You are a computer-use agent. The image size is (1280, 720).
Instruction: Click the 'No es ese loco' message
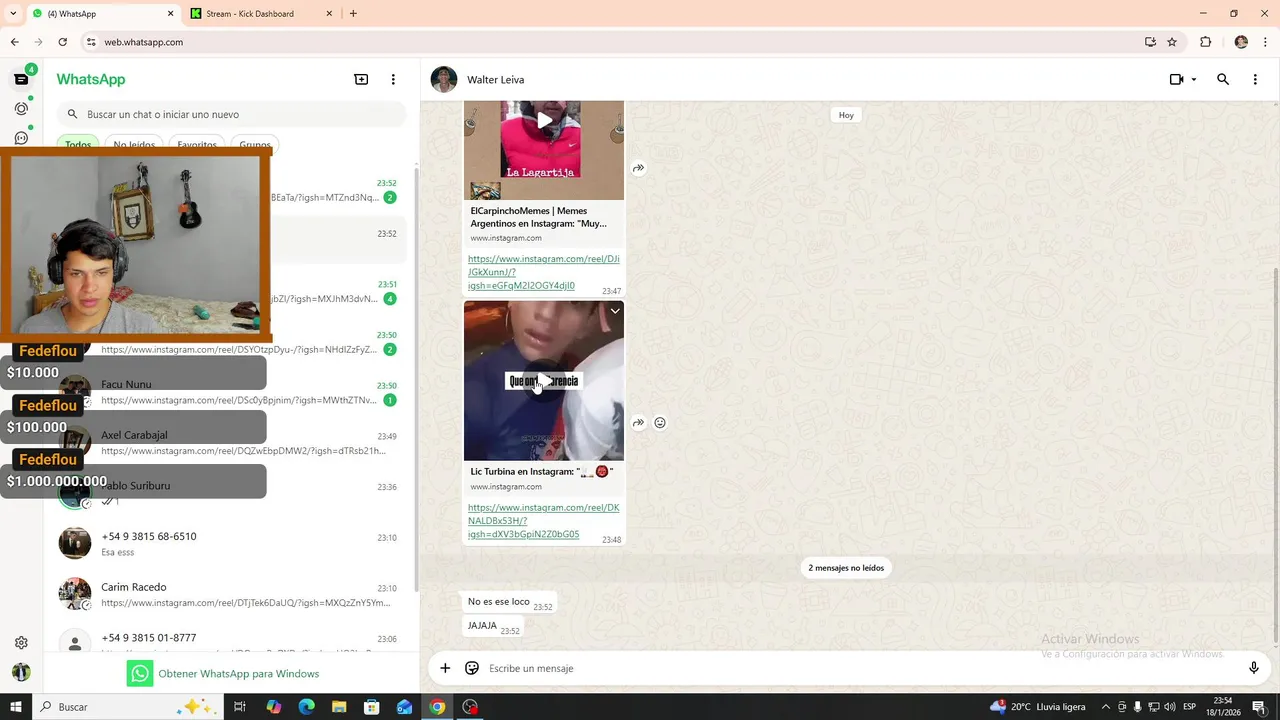pyautogui.click(x=508, y=602)
